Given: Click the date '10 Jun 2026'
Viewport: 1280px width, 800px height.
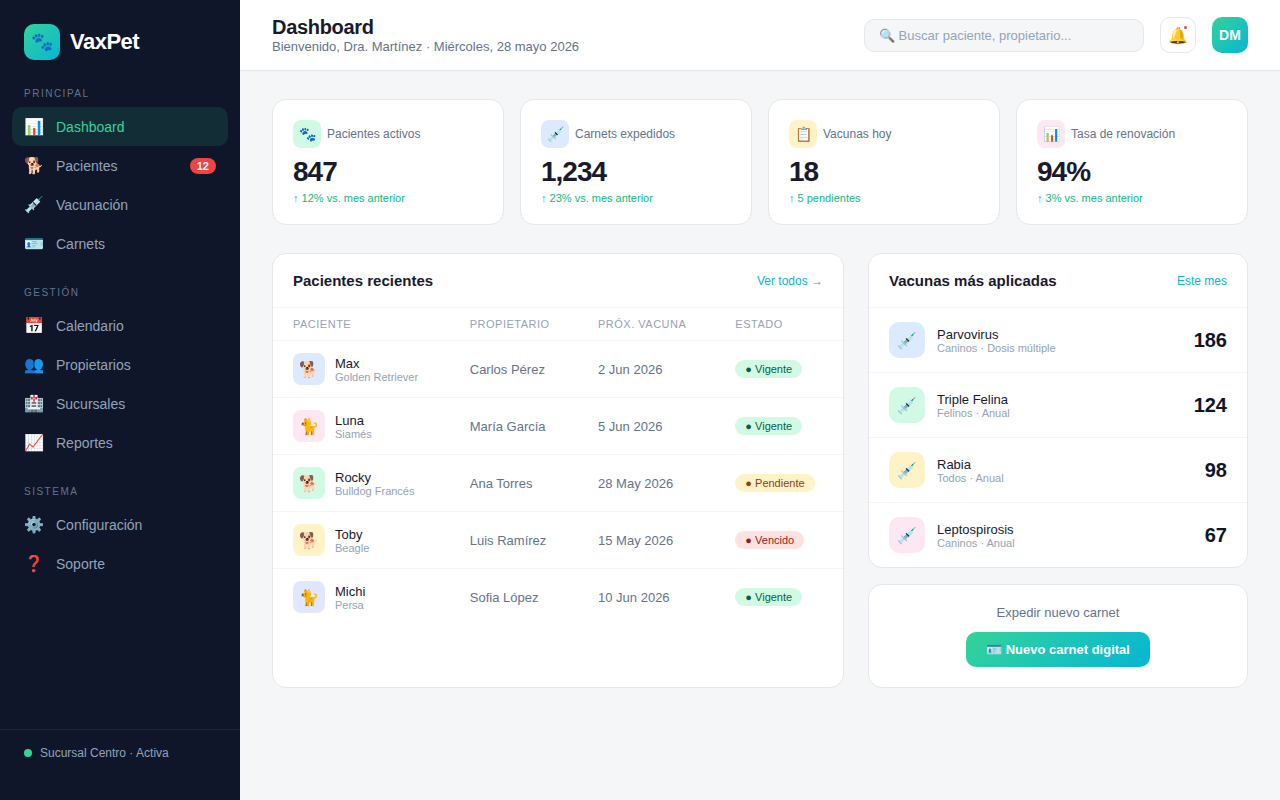Looking at the screenshot, I should (634, 597).
